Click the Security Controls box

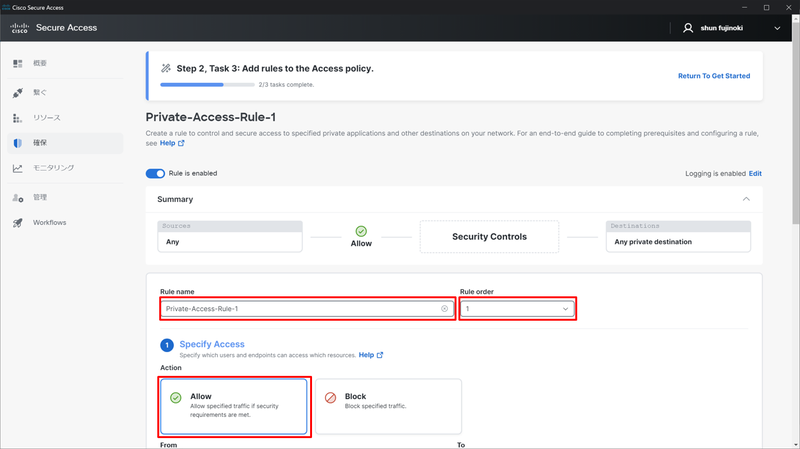[489, 237]
